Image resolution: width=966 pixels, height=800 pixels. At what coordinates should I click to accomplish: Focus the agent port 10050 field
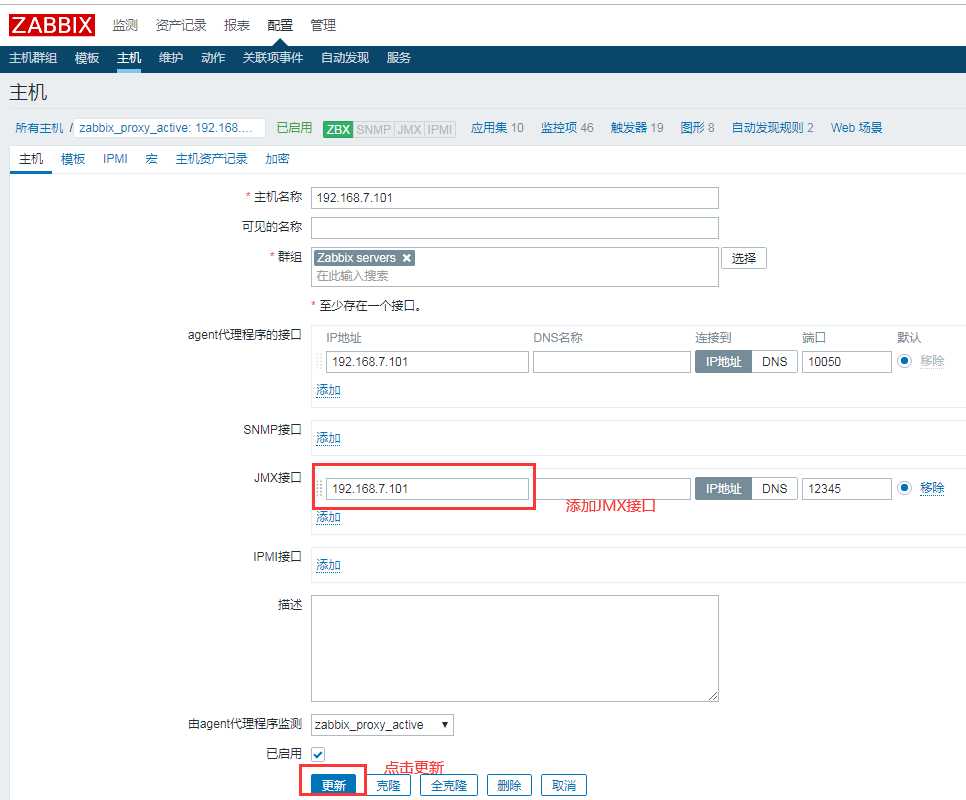(x=846, y=362)
